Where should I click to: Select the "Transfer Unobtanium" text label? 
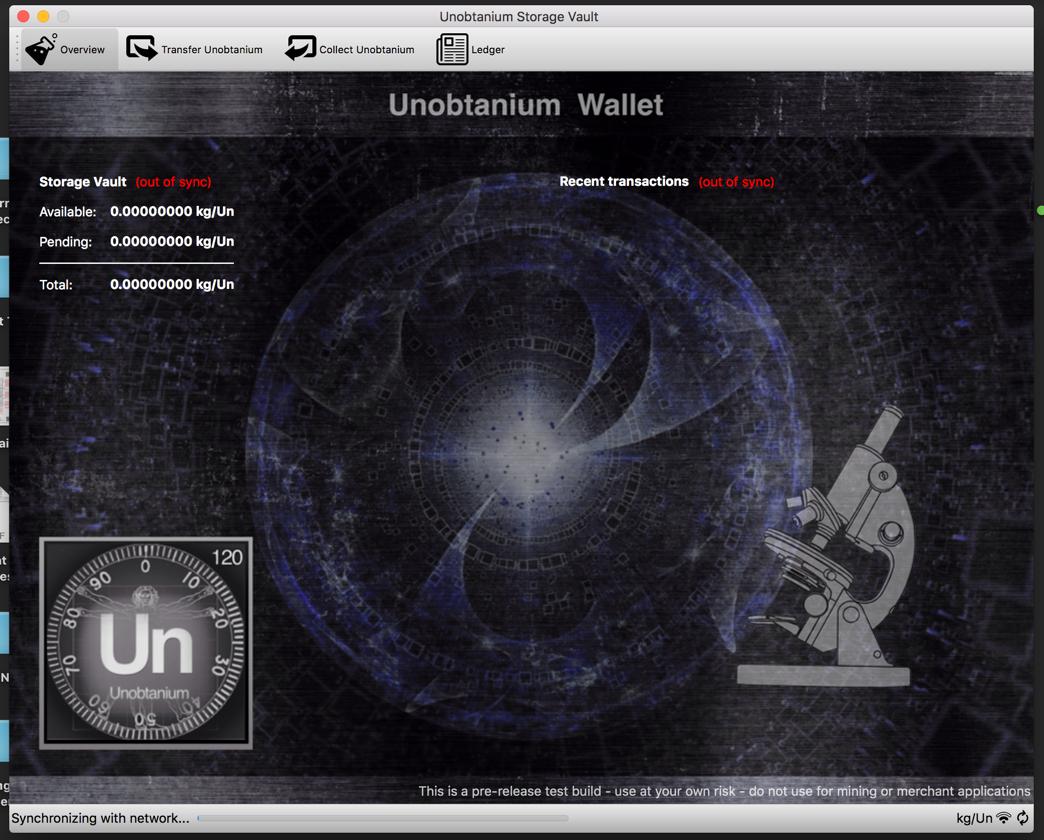click(212, 50)
